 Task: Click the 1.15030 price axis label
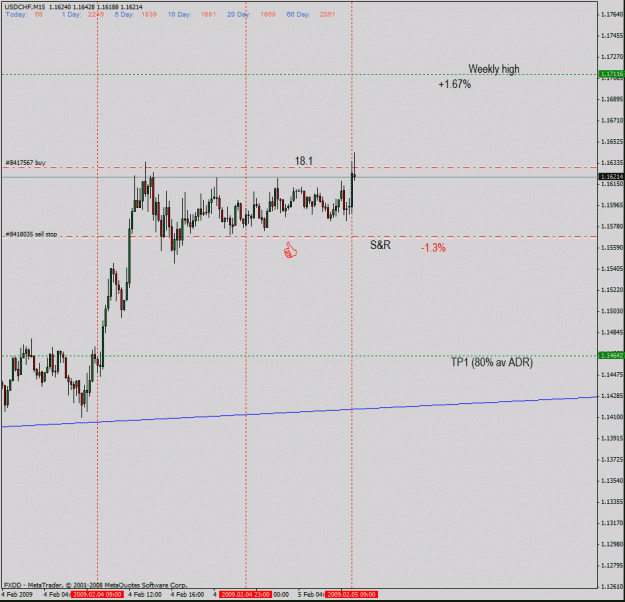[x=612, y=311]
